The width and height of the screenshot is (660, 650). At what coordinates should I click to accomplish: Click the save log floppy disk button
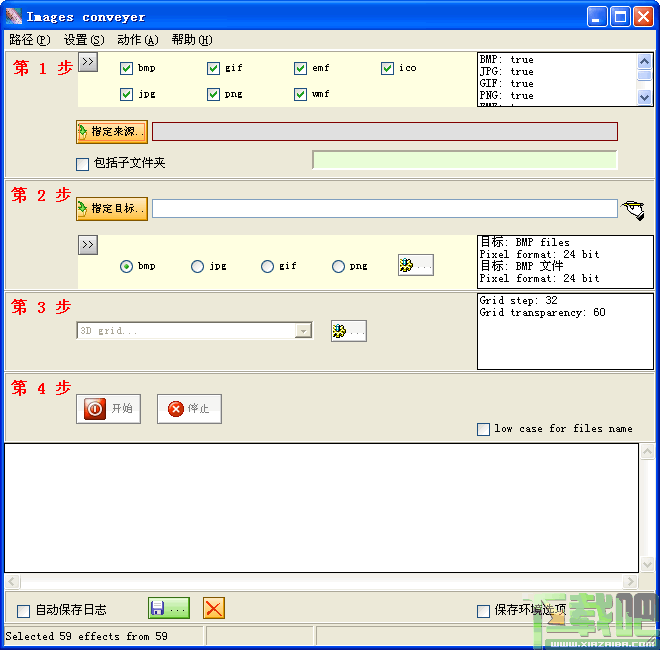(169, 608)
